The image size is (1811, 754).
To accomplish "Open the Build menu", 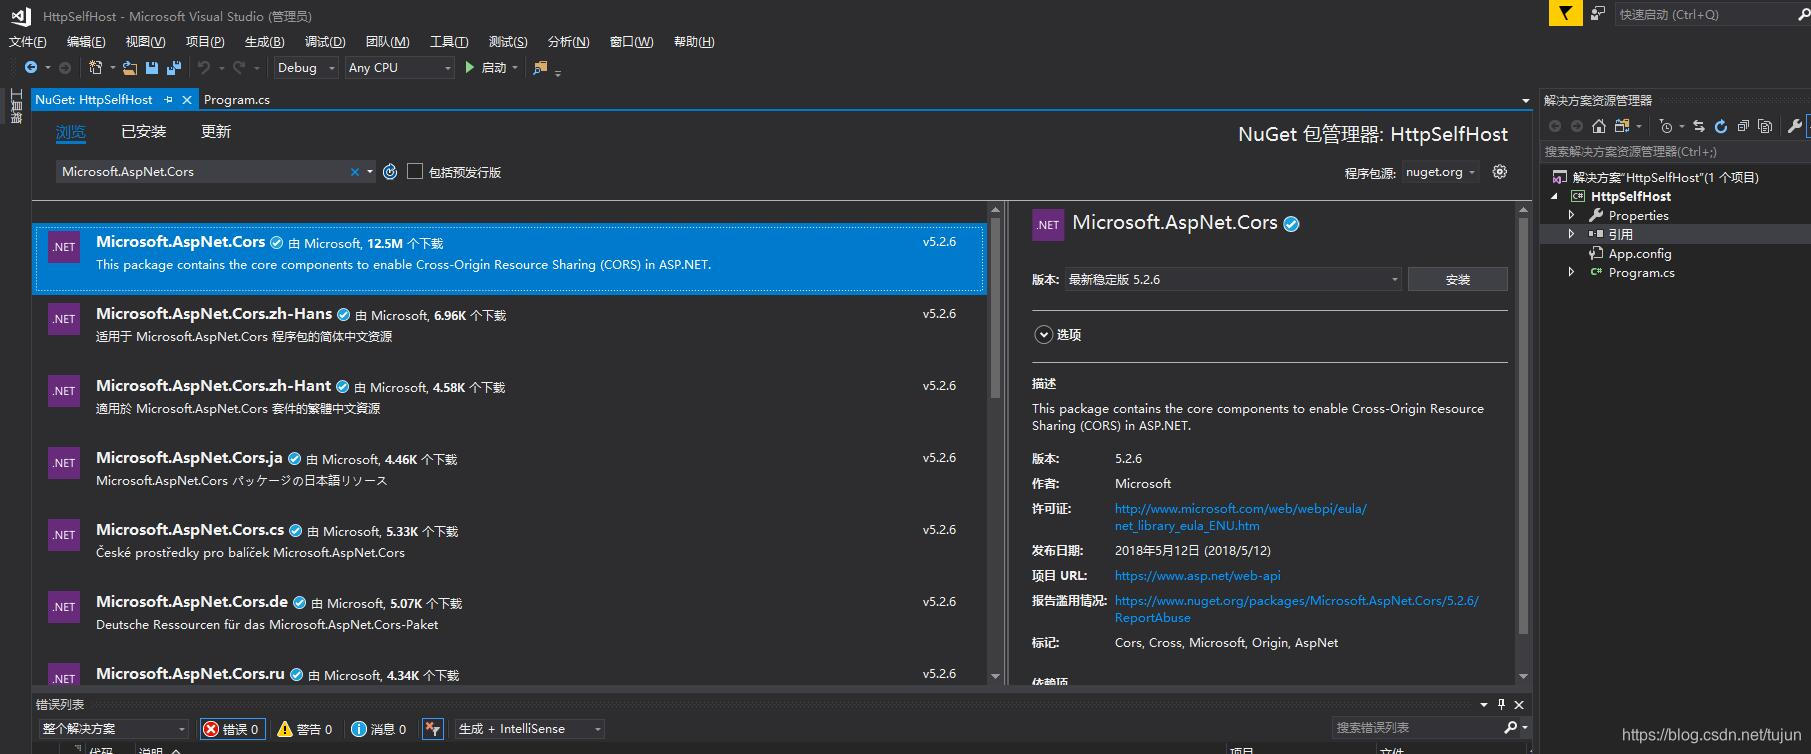I will [264, 41].
